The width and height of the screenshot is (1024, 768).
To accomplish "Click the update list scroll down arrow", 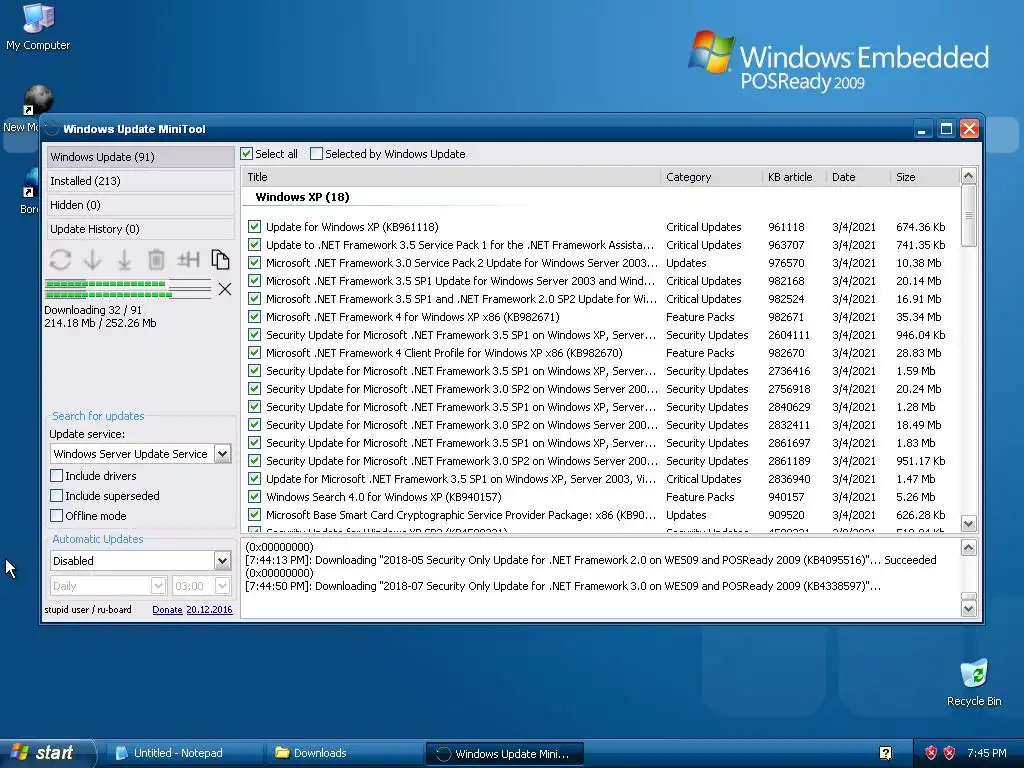I will (x=968, y=523).
